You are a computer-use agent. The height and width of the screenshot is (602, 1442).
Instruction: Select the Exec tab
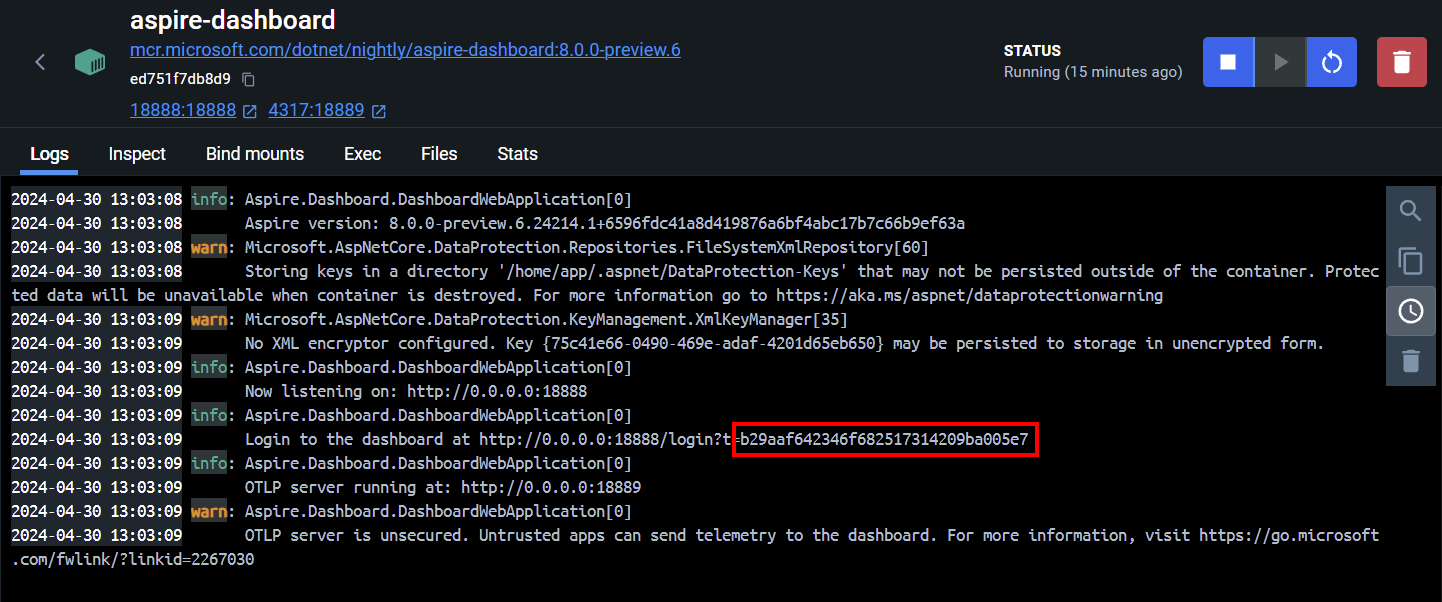pos(362,154)
